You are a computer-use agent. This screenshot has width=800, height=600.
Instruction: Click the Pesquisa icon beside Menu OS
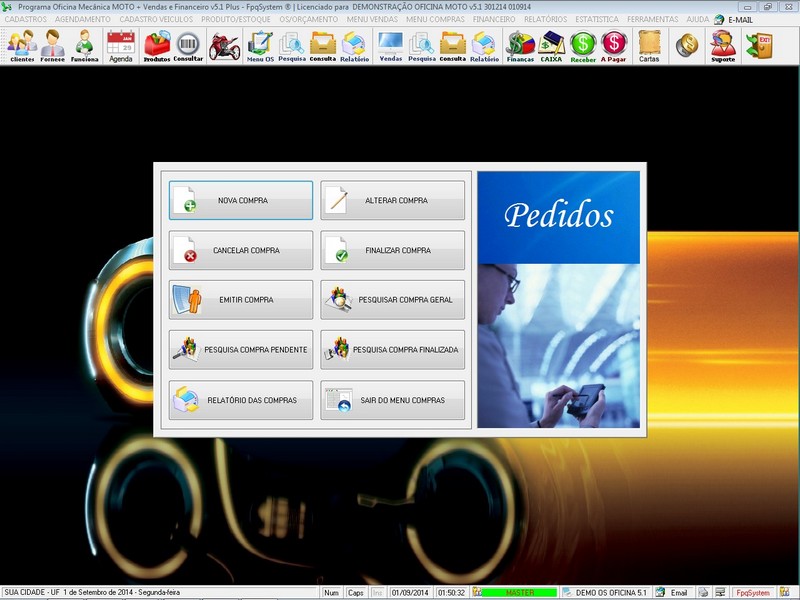tap(292, 46)
